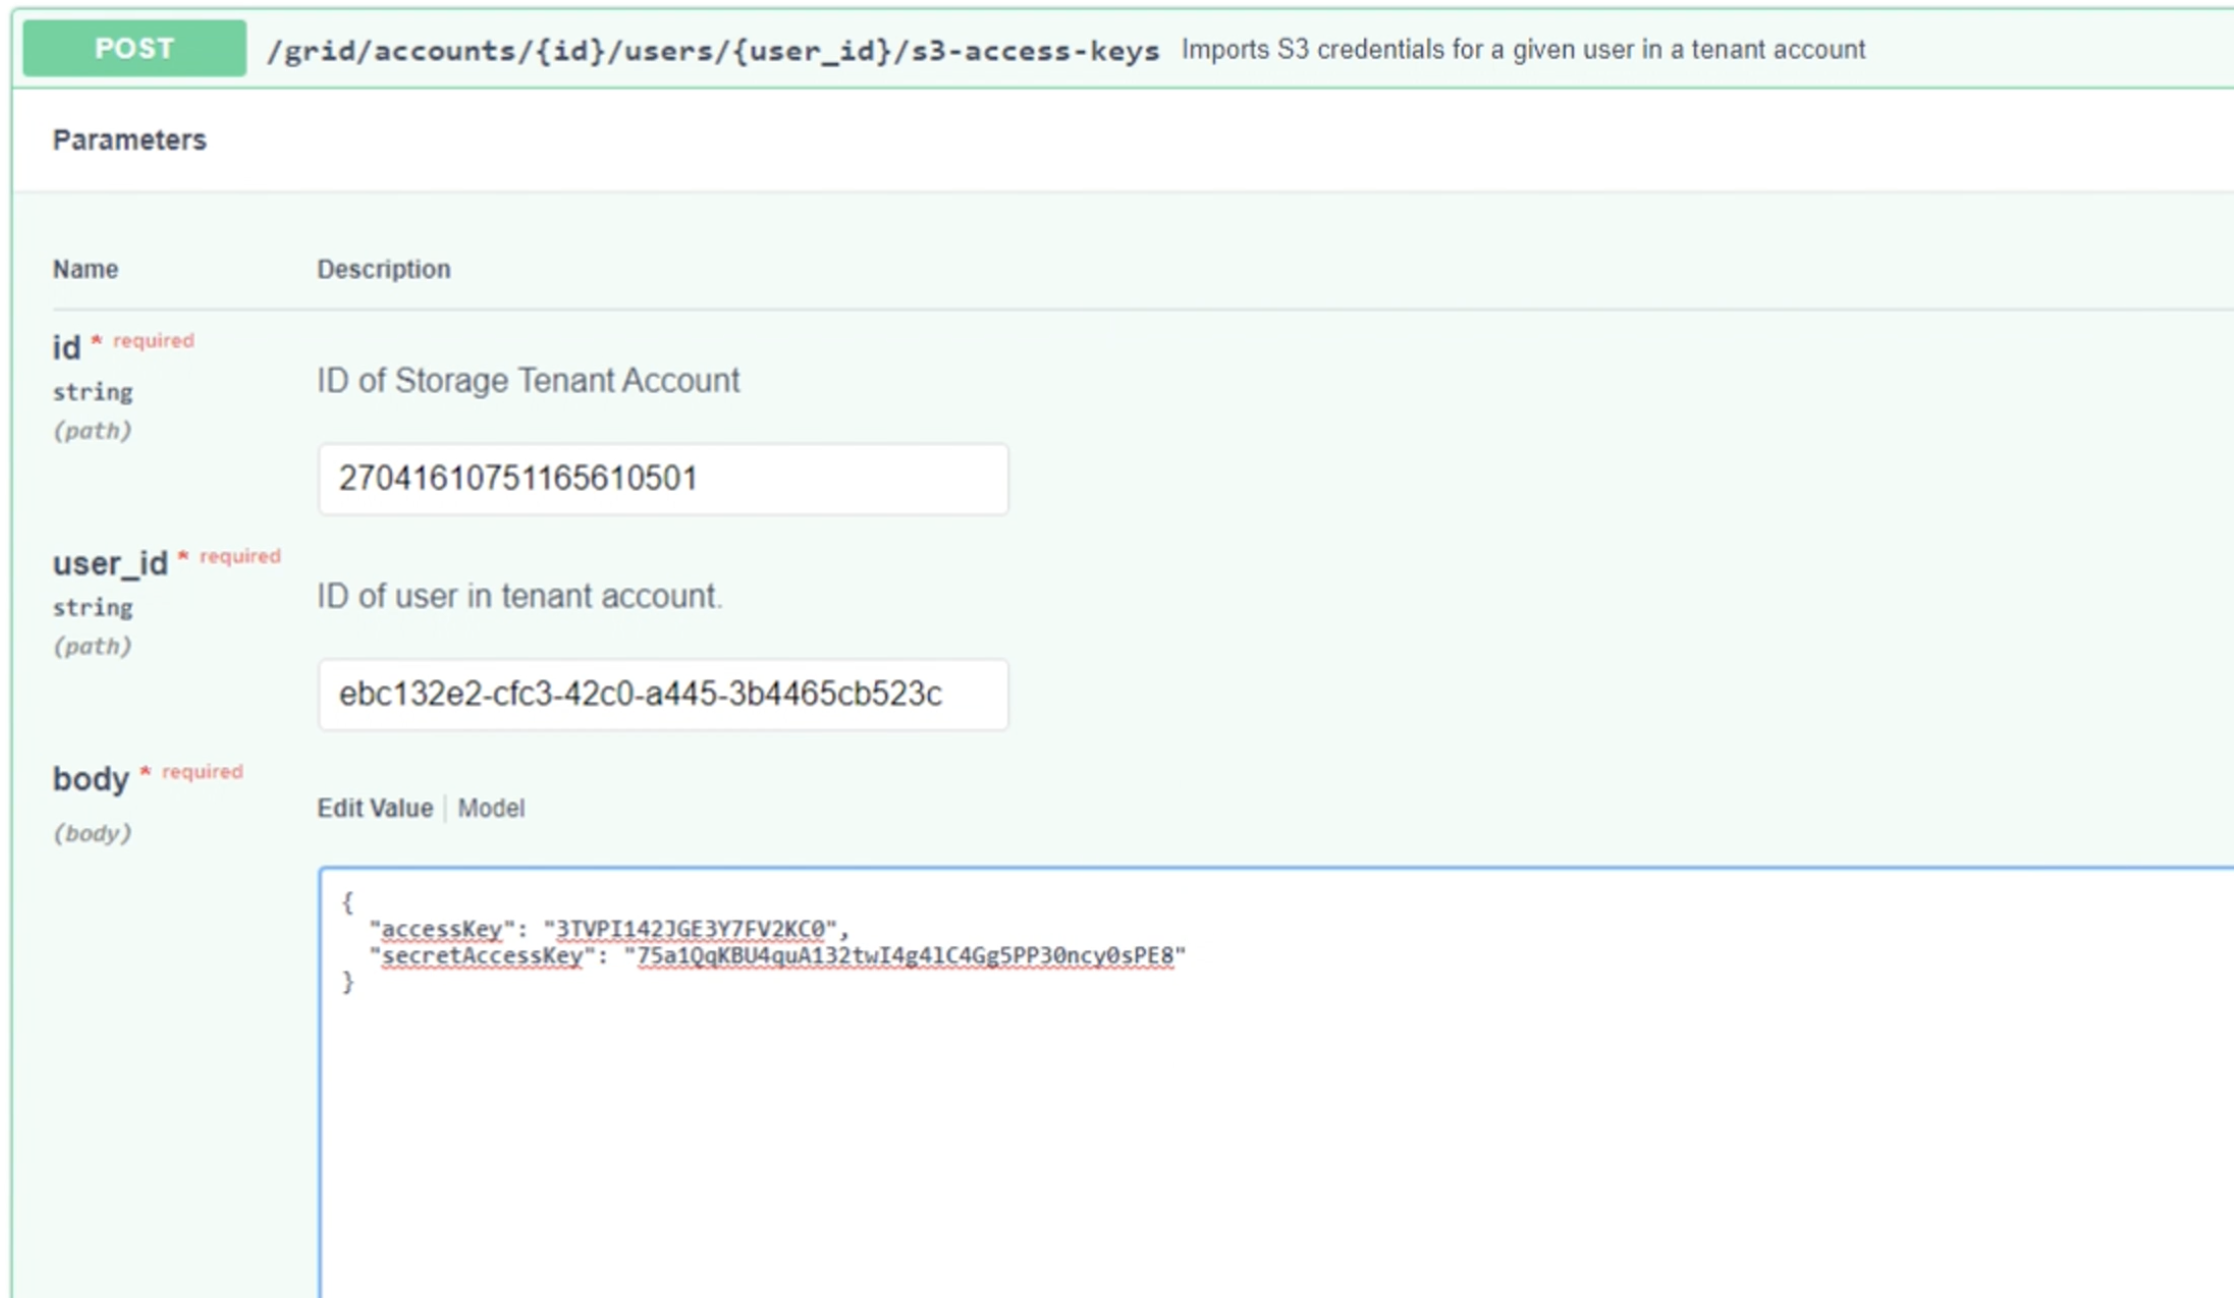The width and height of the screenshot is (2234, 1298).
Task: Focus the user_id input field
Action: tap(662, 694)
